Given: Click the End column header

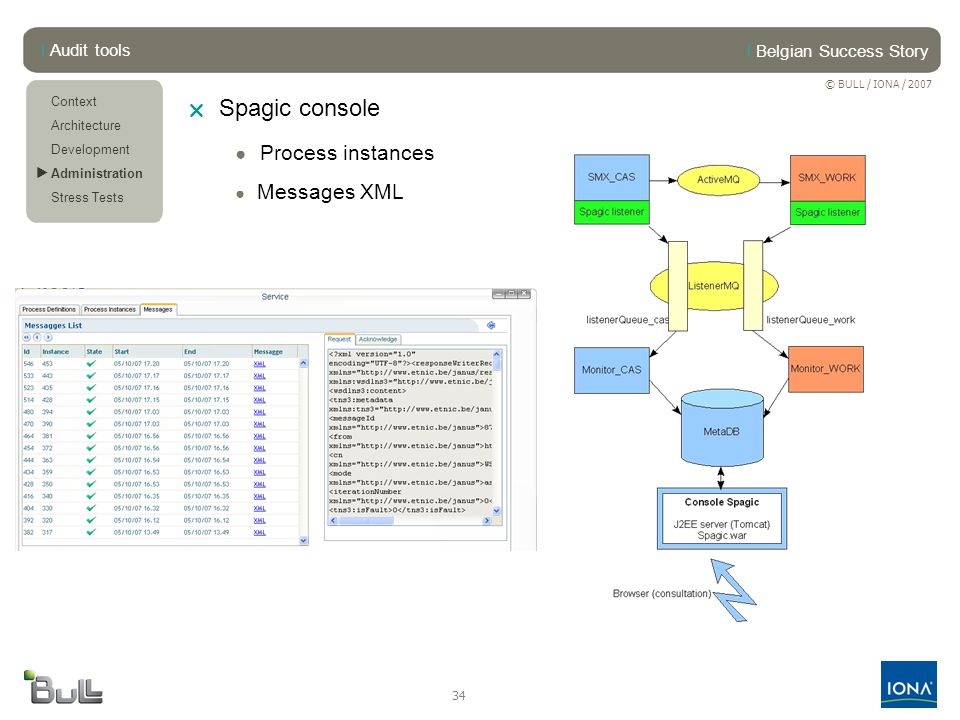Looking at the screenshot, I should click(217, 351).
